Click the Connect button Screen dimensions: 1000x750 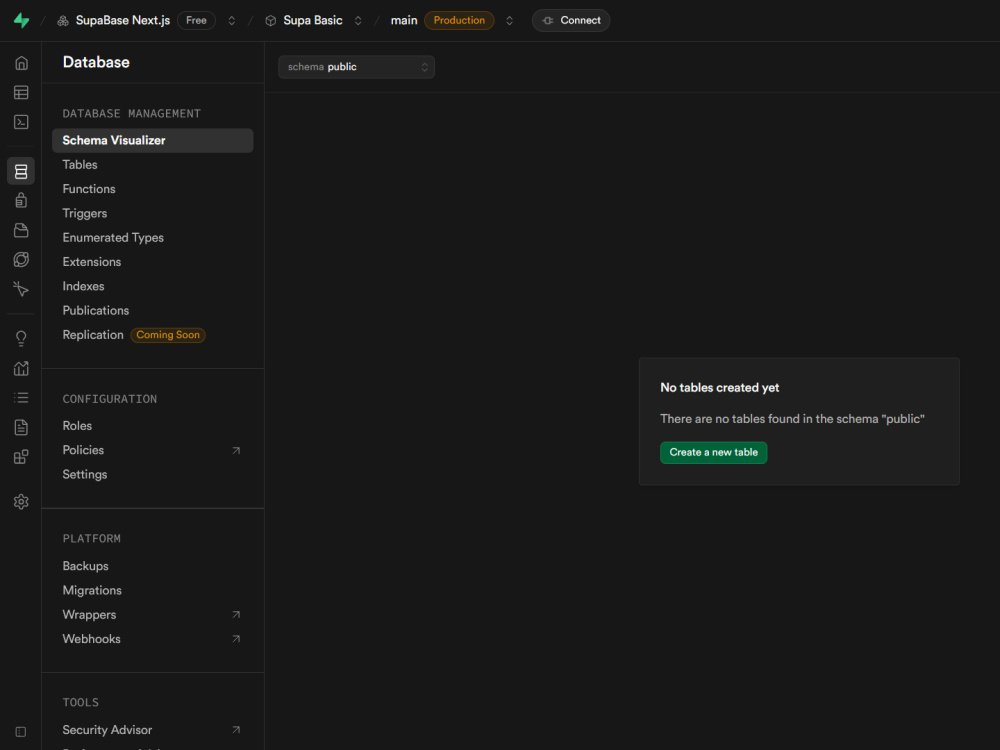click(571, 20)
